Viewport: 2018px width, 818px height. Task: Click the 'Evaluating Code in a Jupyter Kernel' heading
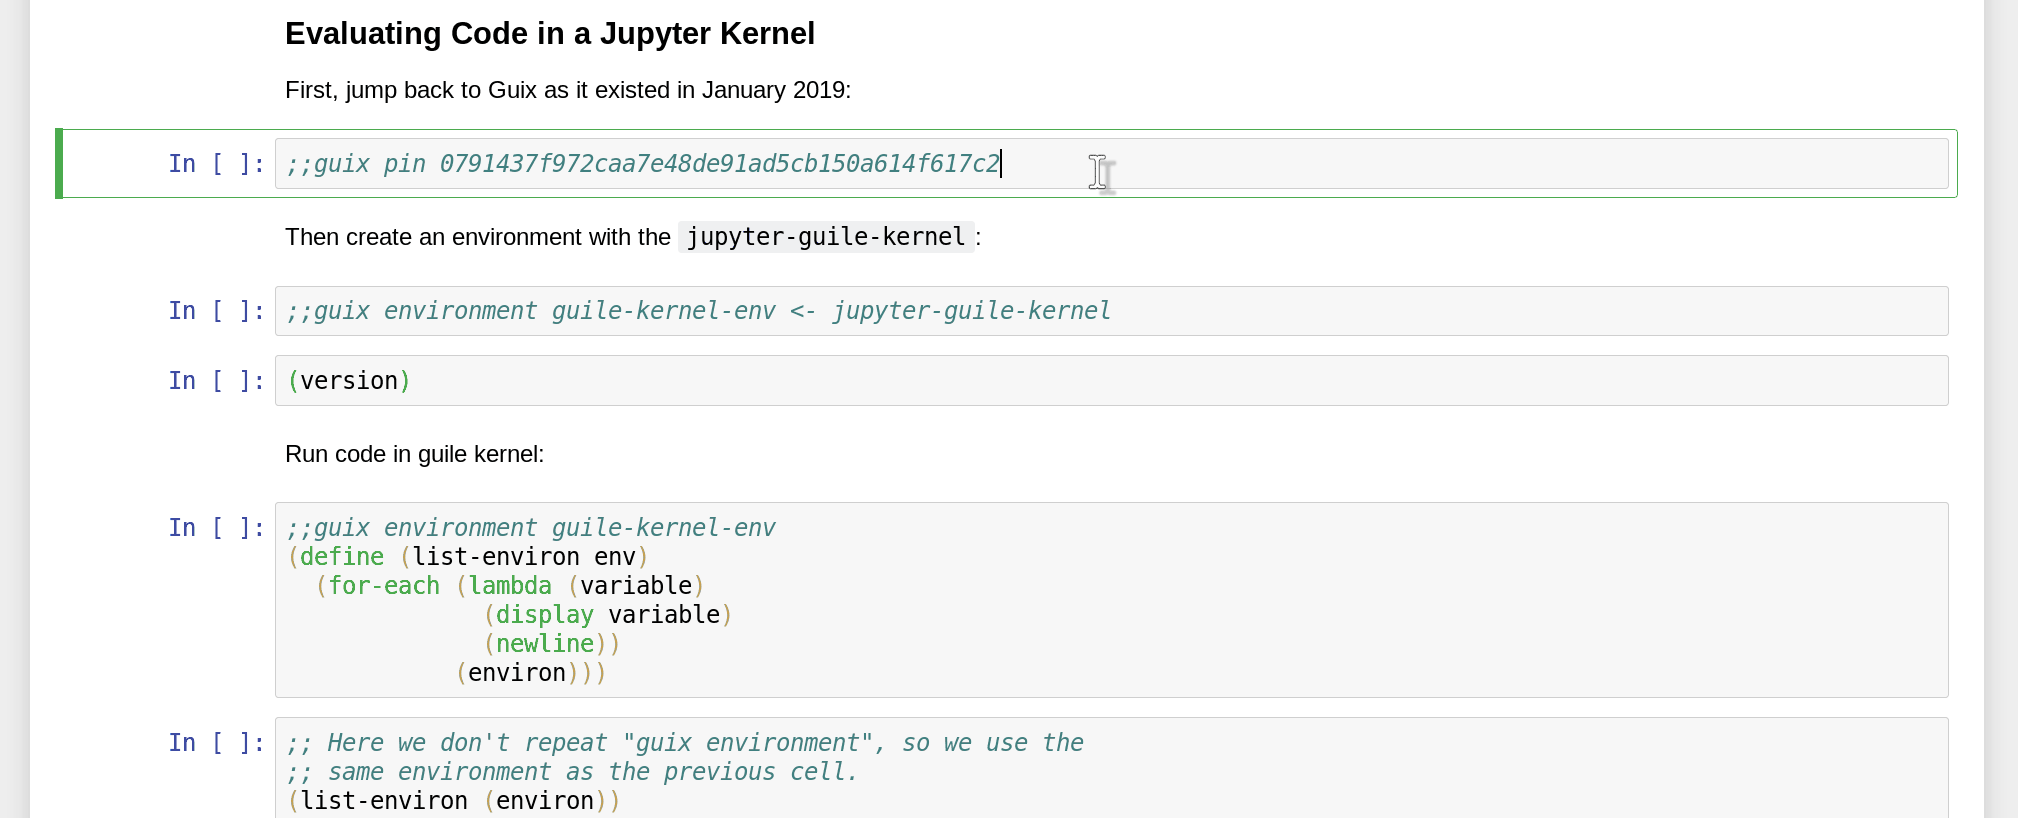pos(550,34)
